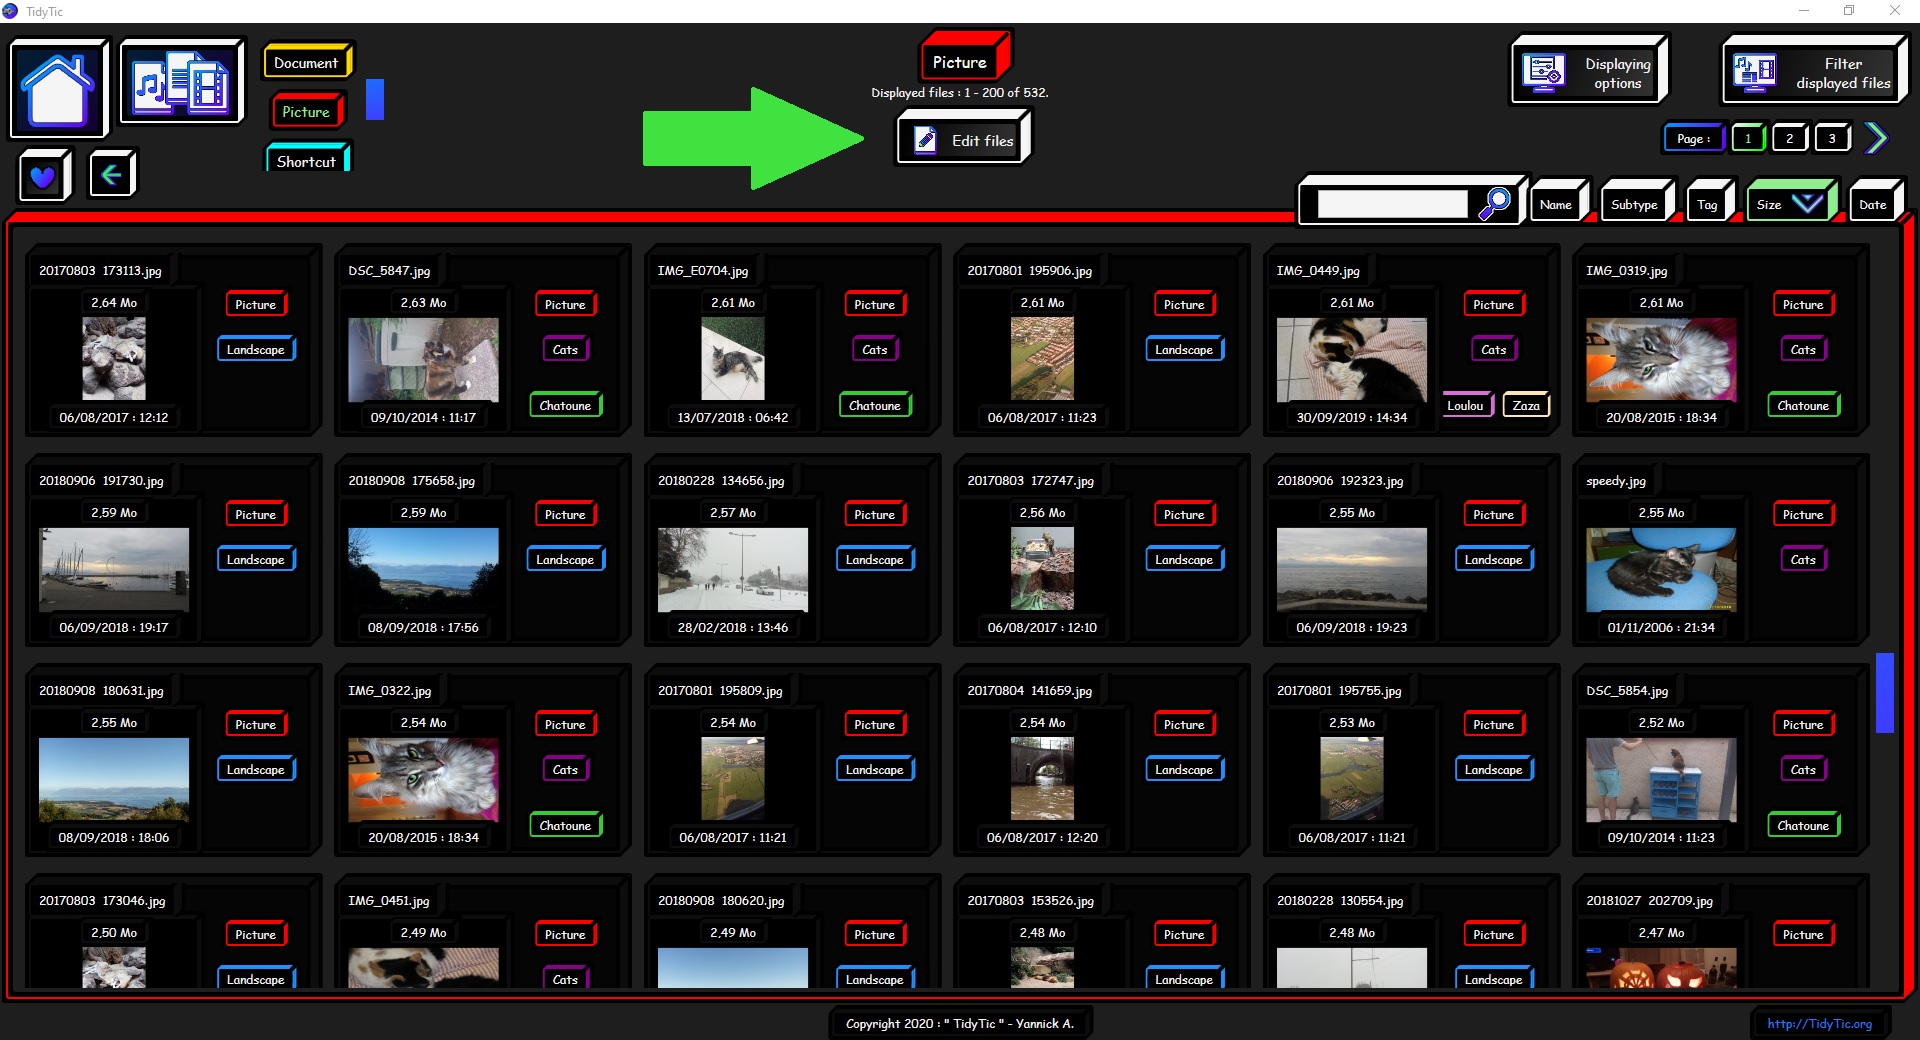1920x1040 pixels.
Task: Select the Document category
Action: (306, 62)
